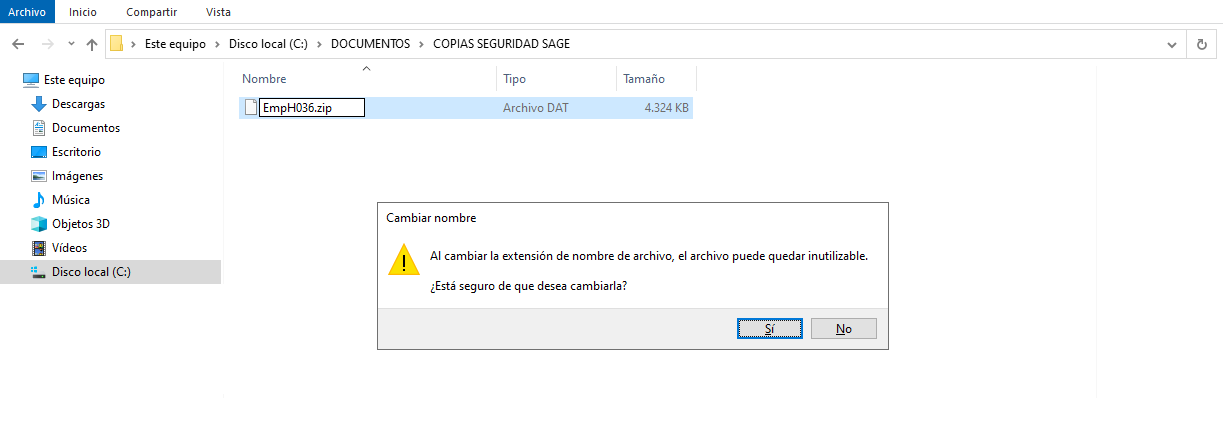
Task: Click the Vídeos film icon
Action: pos(39,248)
